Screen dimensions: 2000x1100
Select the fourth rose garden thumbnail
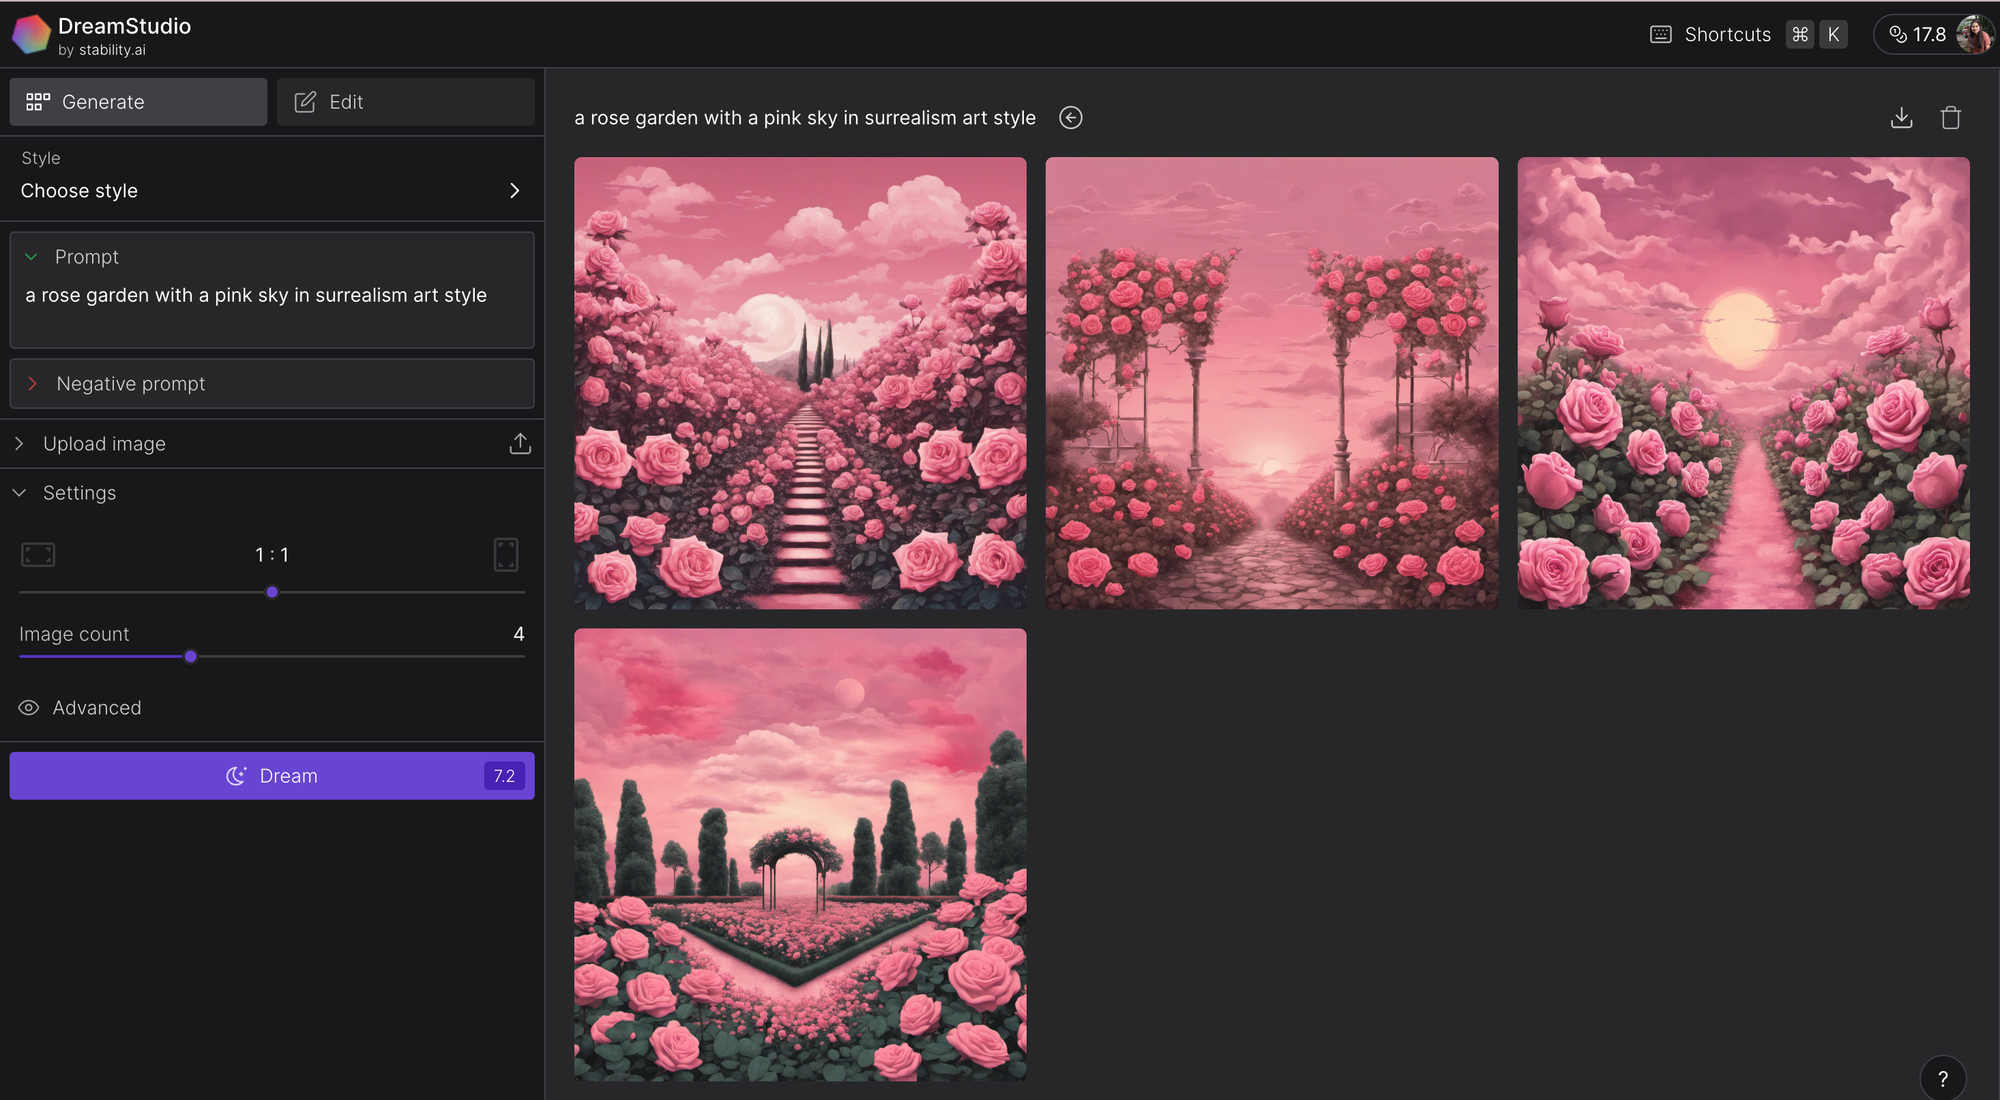(800, 853)
